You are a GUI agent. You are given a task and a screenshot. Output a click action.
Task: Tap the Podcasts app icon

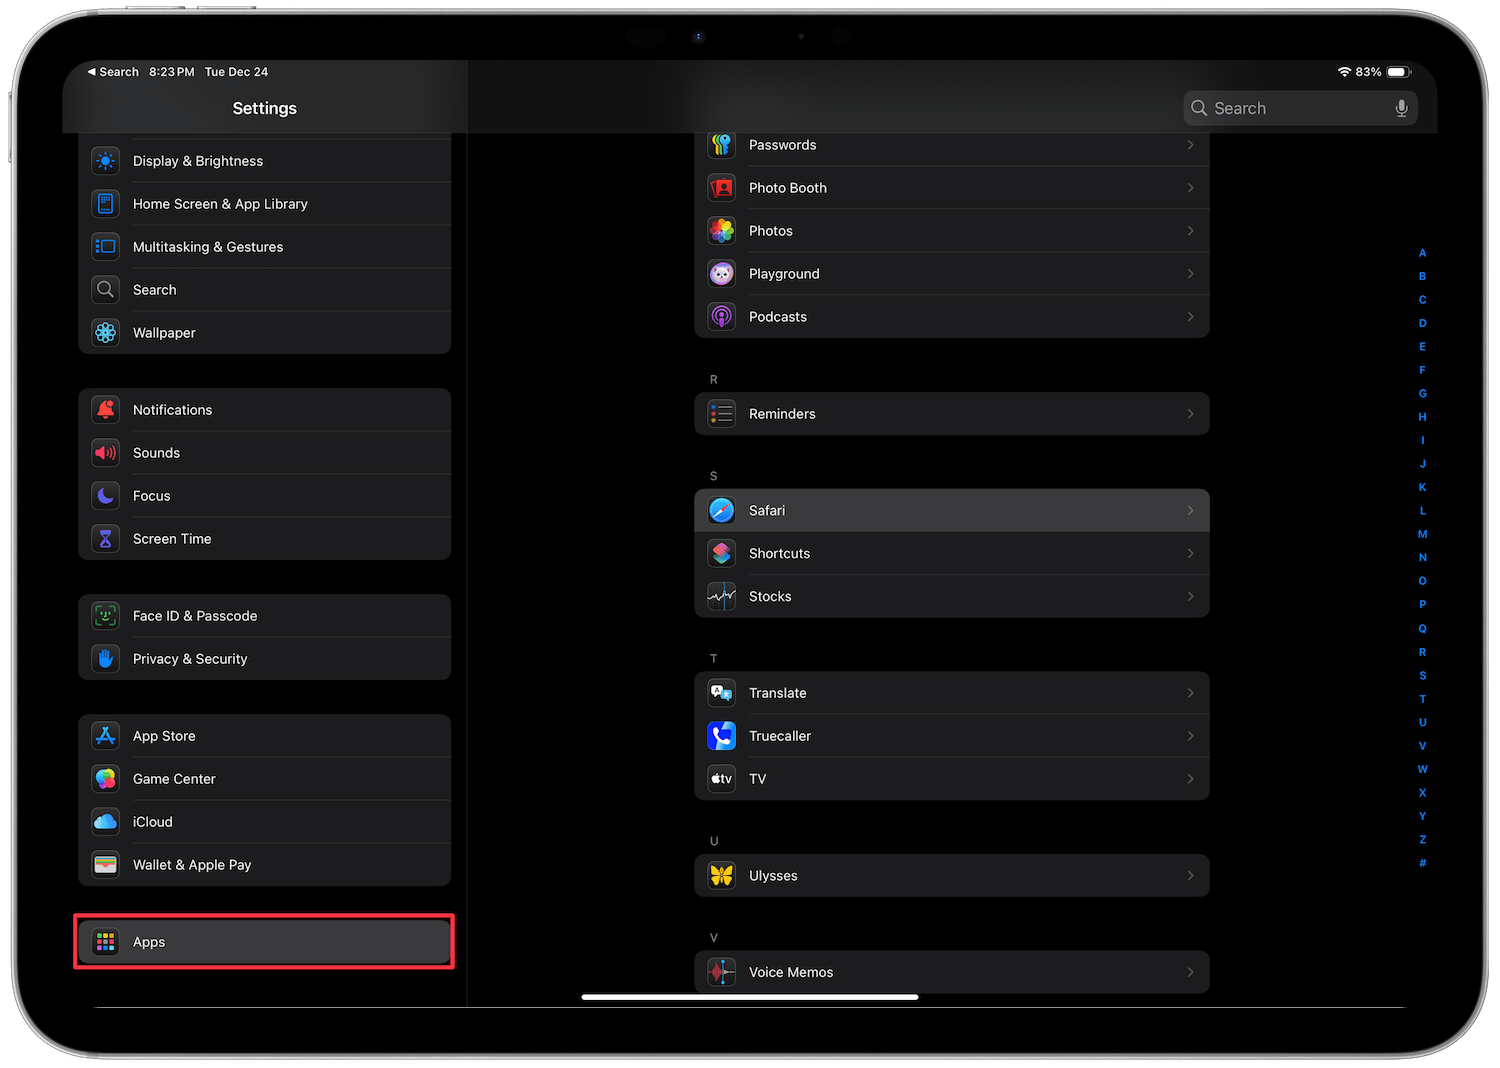point(721,317)
